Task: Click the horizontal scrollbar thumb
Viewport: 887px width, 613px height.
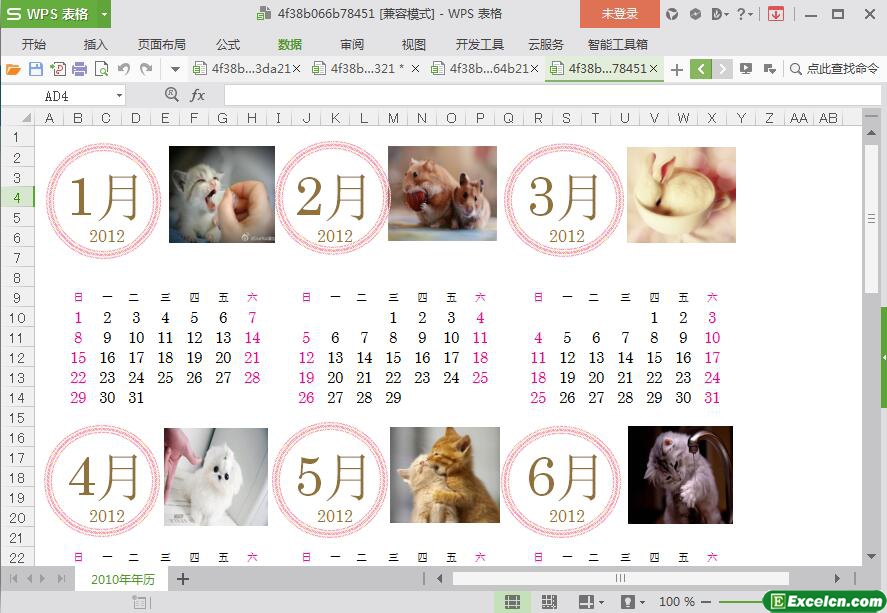Action: (x=621, y=578)
